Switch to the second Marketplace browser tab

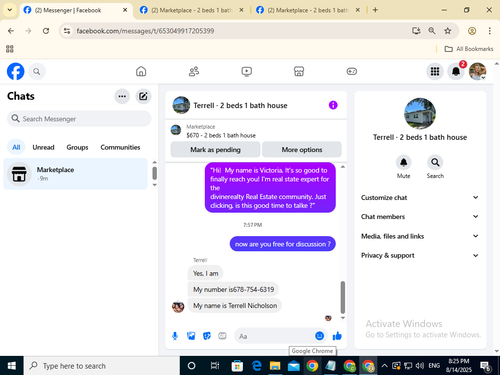point(308,10)
